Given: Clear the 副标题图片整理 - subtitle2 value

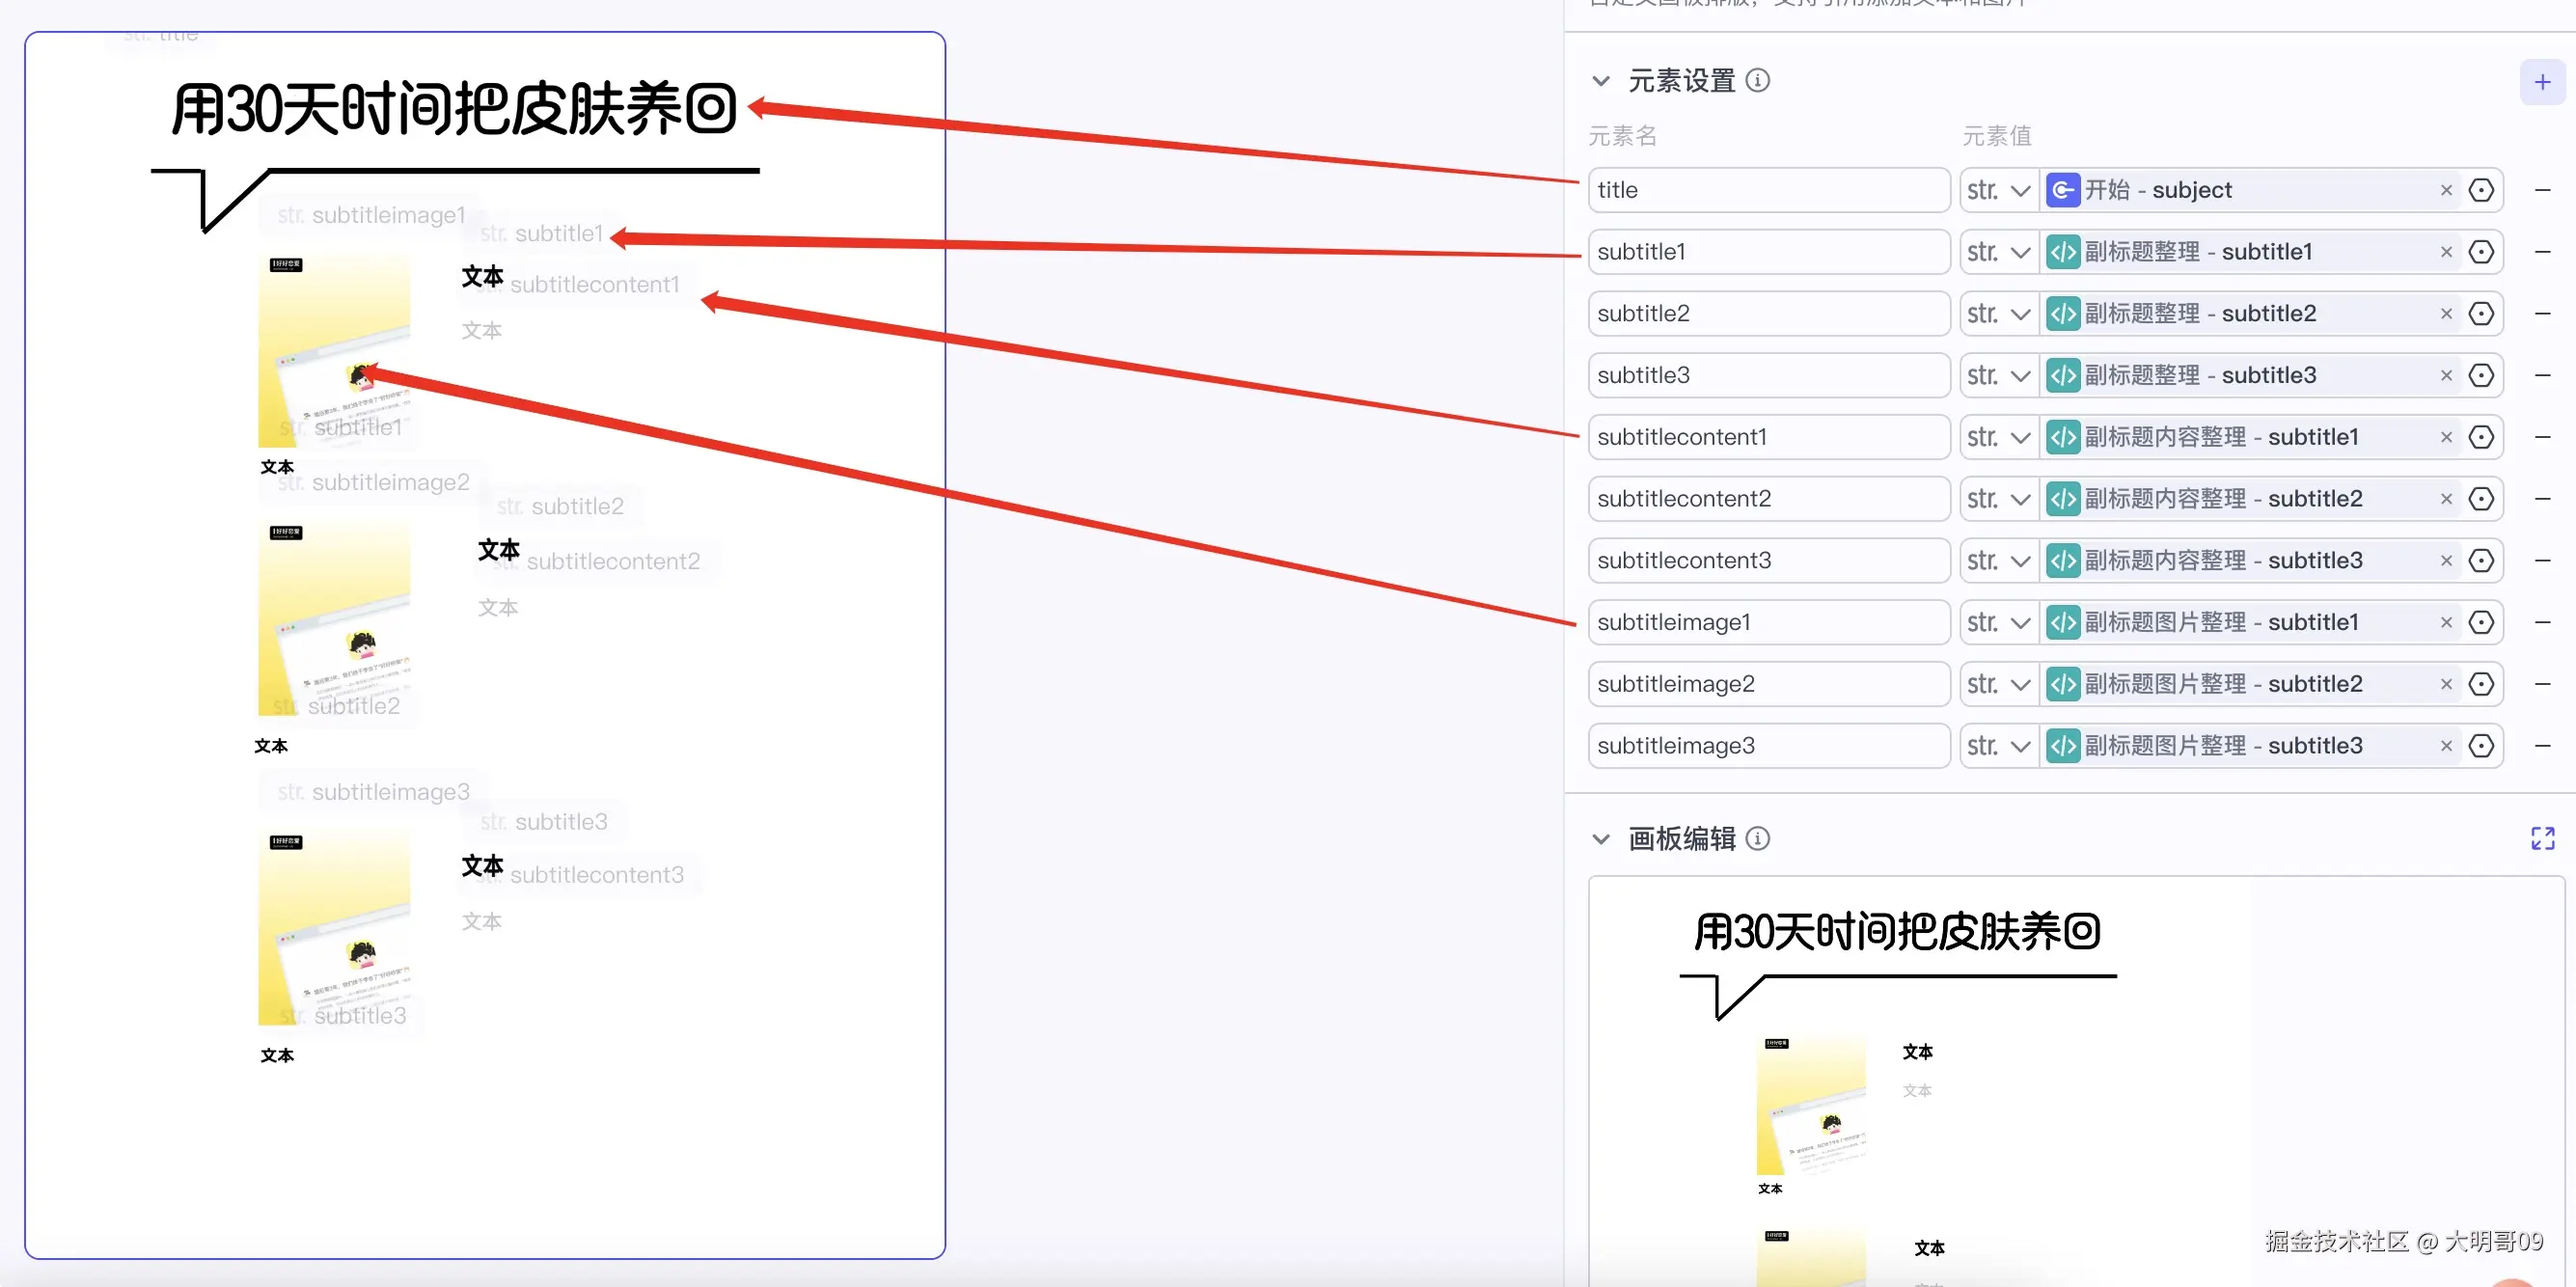Looking at the screenshot, I should point(2445,684).
